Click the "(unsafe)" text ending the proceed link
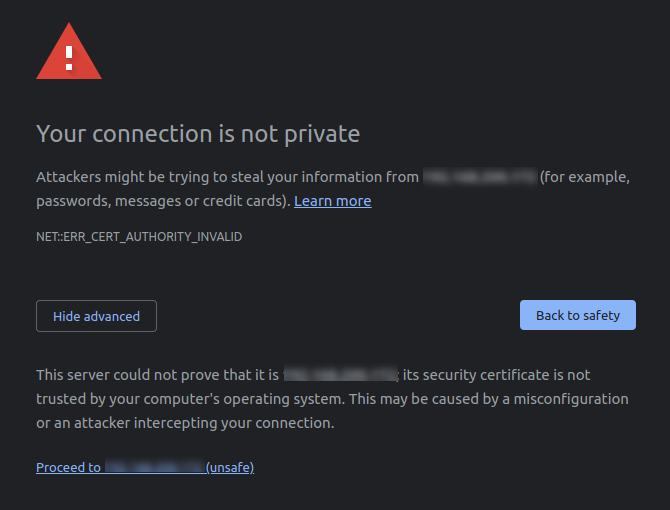Viewport: 670px width, 510px height. coord(230,467)
